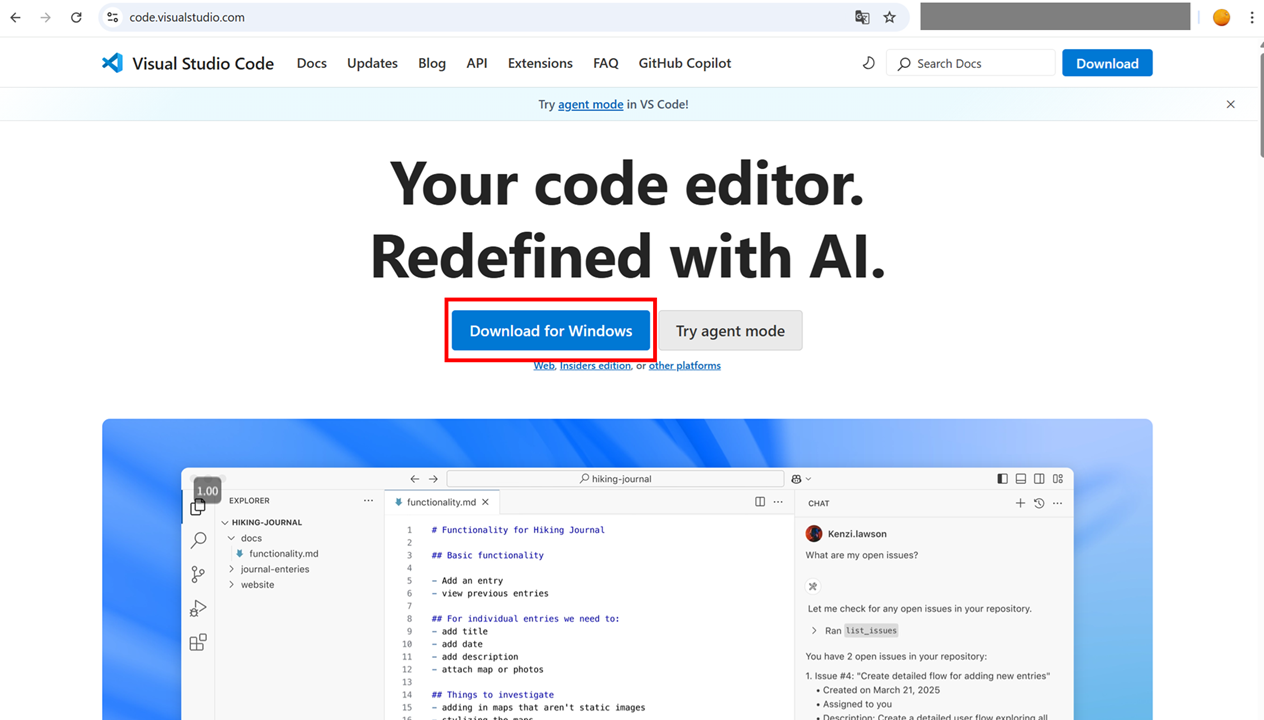The image size is (1264, 720).
Task: Select functionality.md in the explorer tree
Action: [x=284, y=553]
